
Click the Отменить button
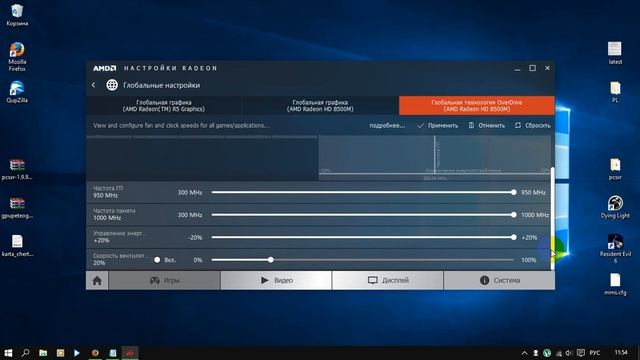487,125
